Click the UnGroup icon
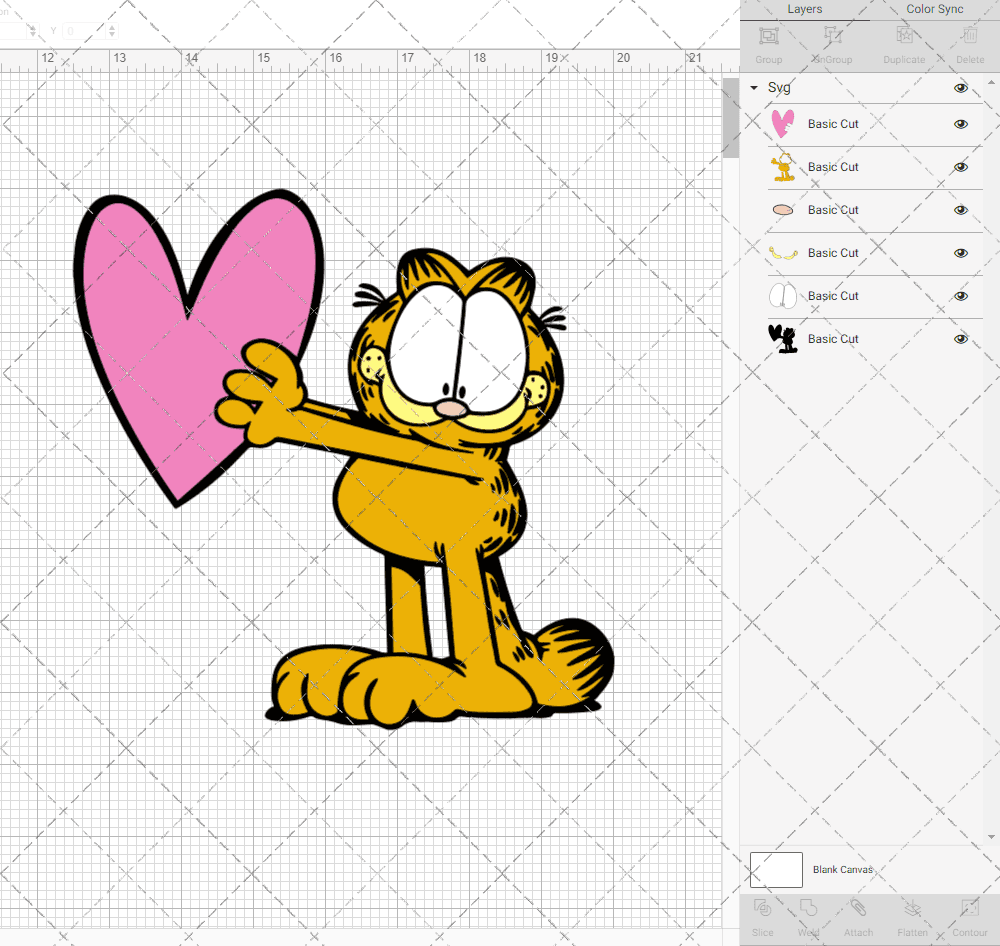1000x946 pixels. point(832,36)
